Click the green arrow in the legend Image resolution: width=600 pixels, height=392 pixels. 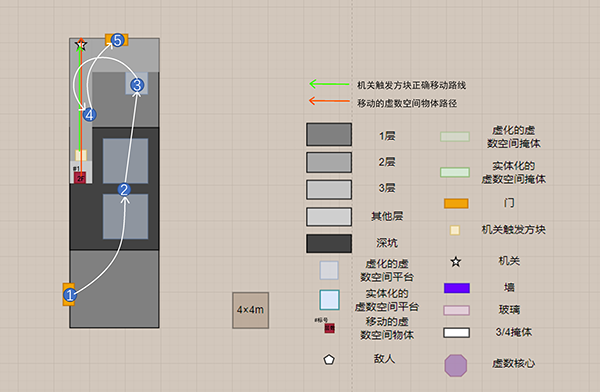pos(329,84)
